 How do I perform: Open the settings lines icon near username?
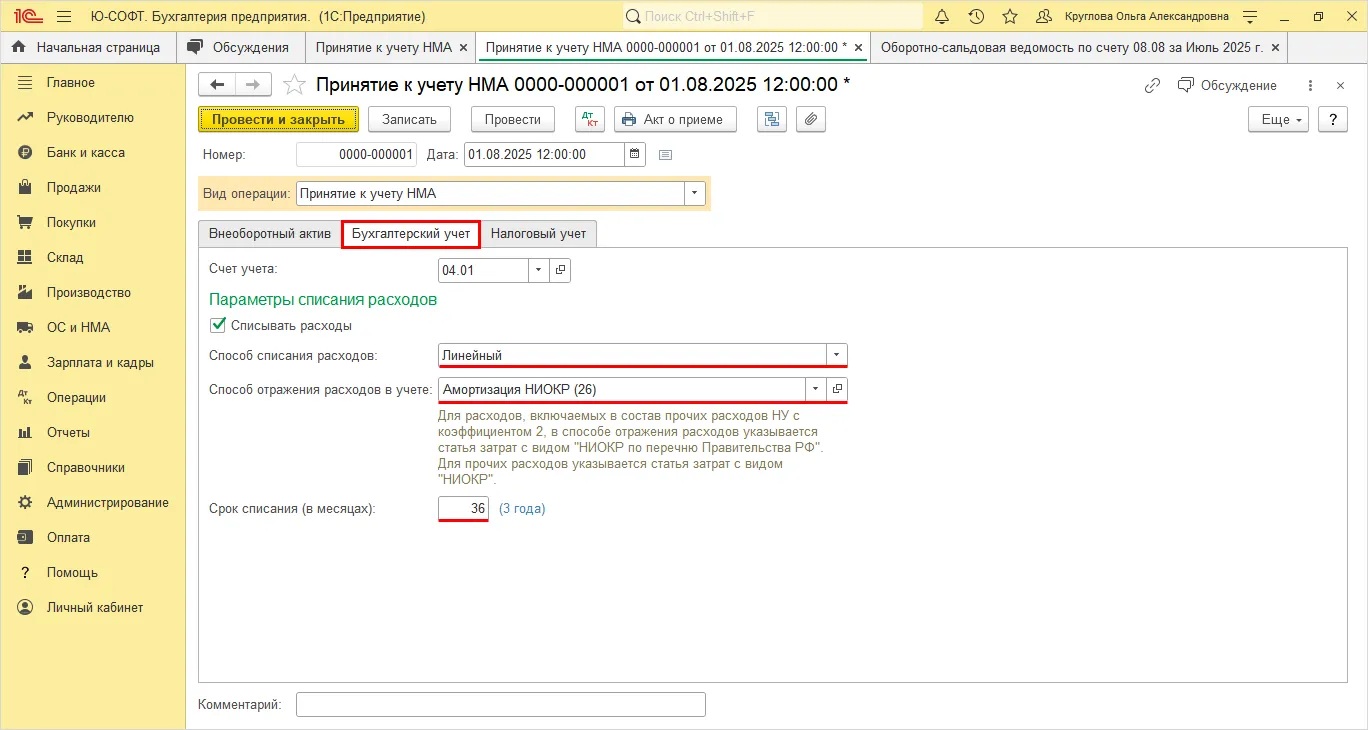(1250, 16)
